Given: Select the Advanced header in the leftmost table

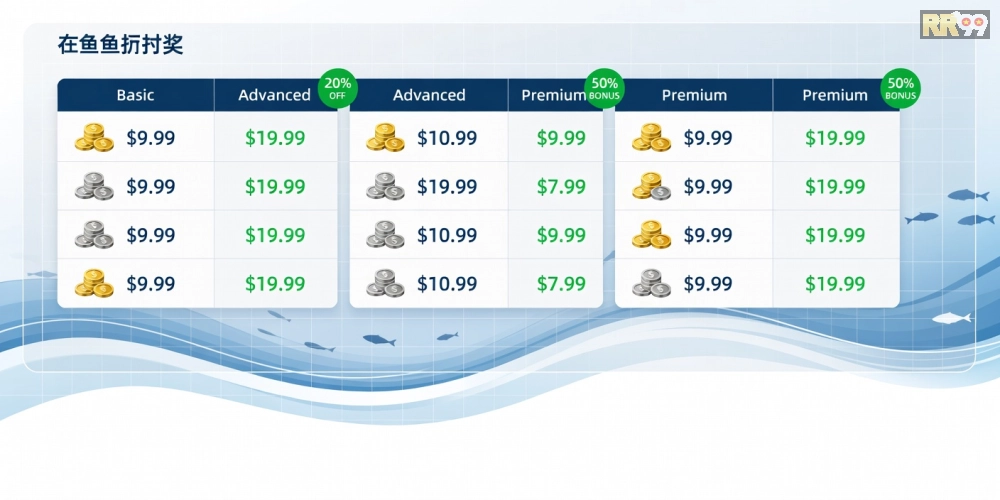Looking at the screenshot, I should point(274,95).
